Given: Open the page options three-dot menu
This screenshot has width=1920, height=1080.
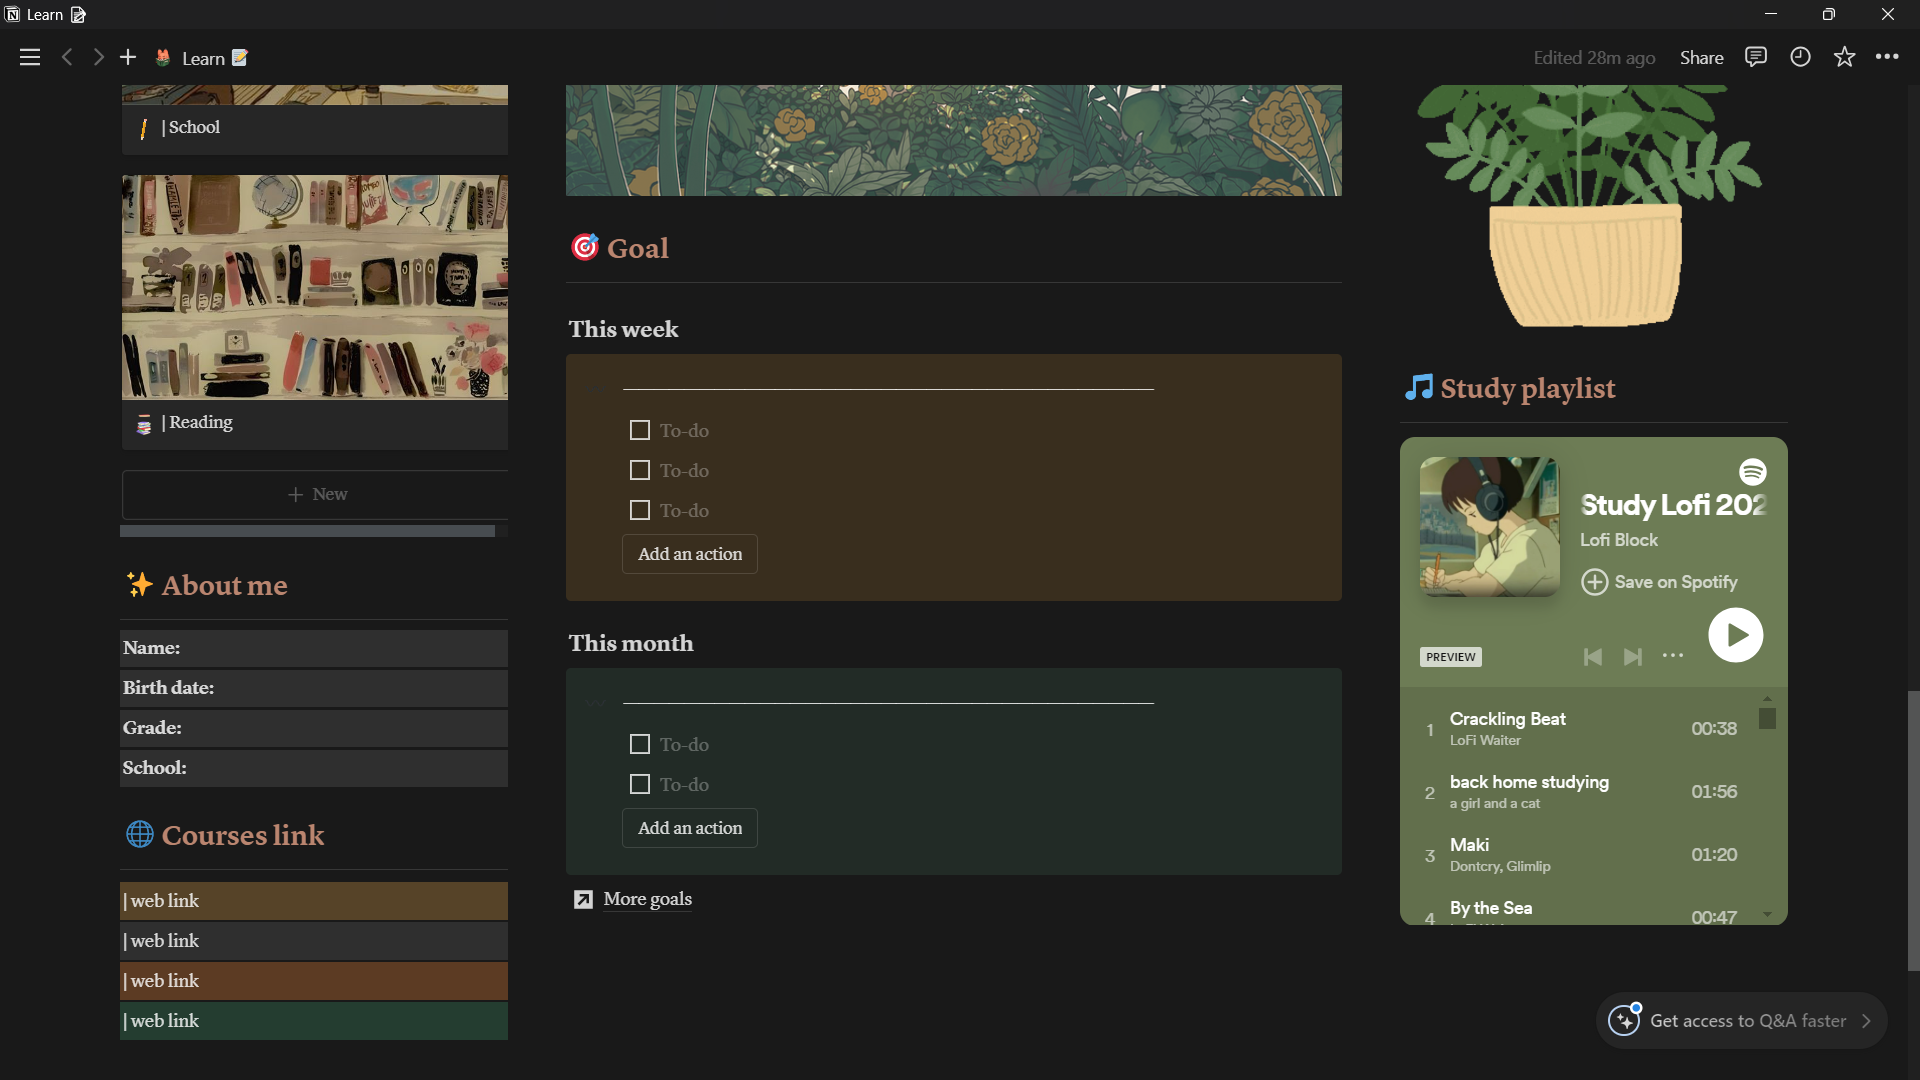Looking at the screenshot, I should [x=1887, y=57].
